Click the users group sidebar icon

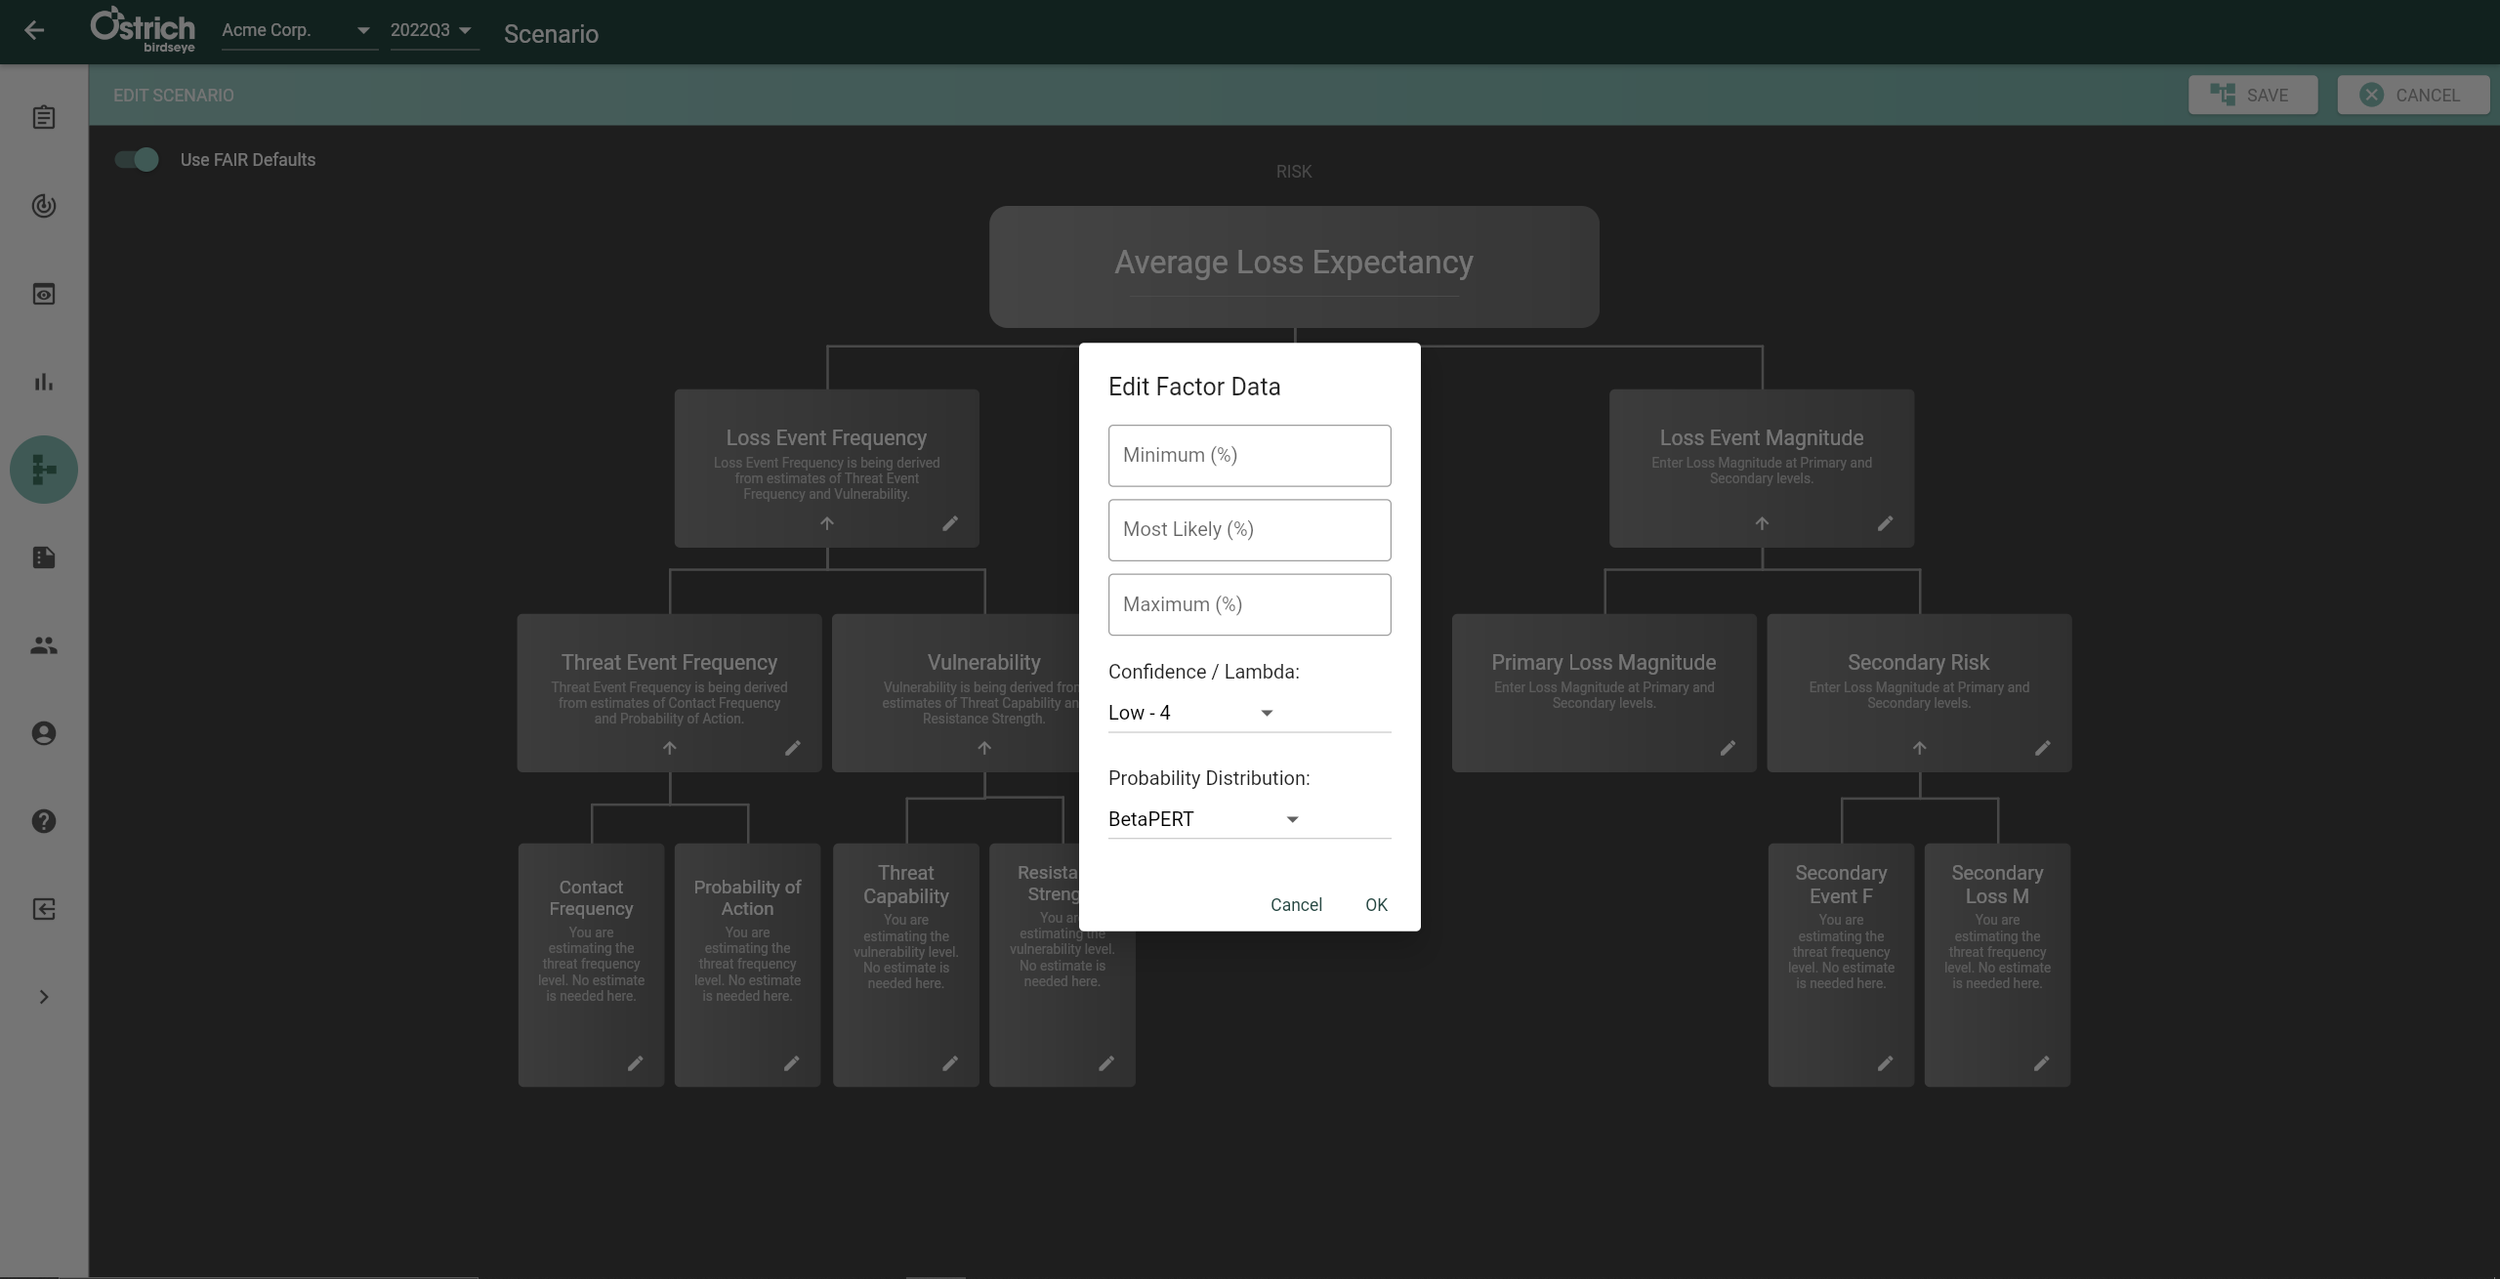(x=44, y=646)
